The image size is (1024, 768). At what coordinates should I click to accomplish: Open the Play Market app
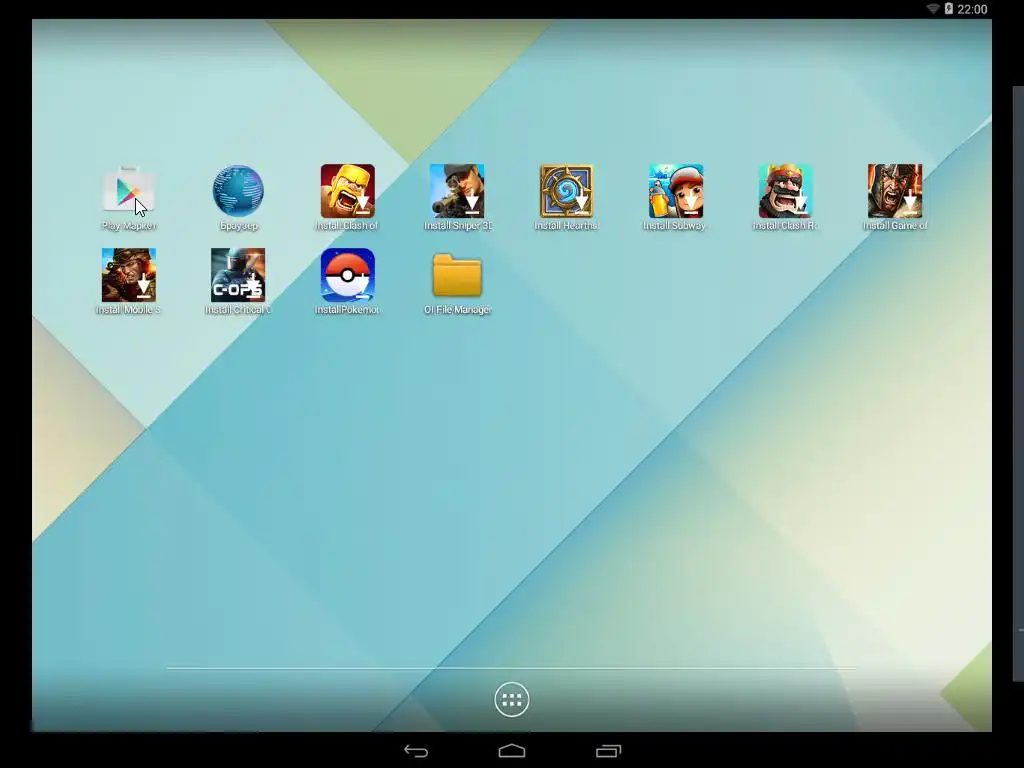(129, 190)
